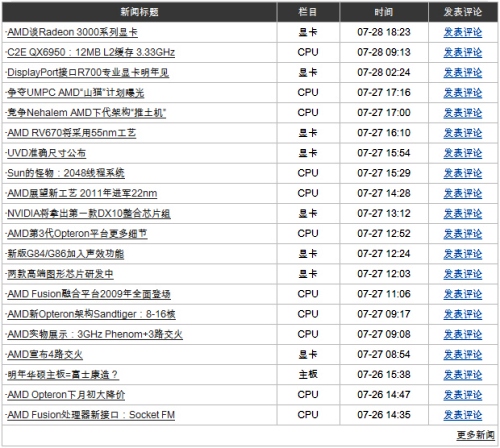Screen dimensions: 500x448
Task: Click time cell '07-27 17:00'
Action: [x=384, y=113]
